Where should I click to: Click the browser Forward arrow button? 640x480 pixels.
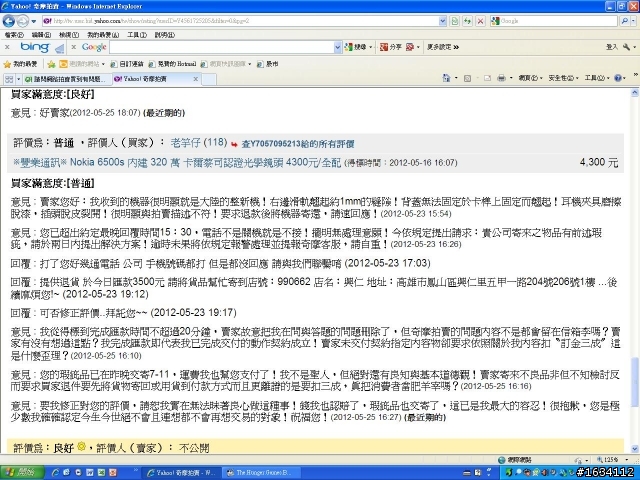[x=23, y=21]
